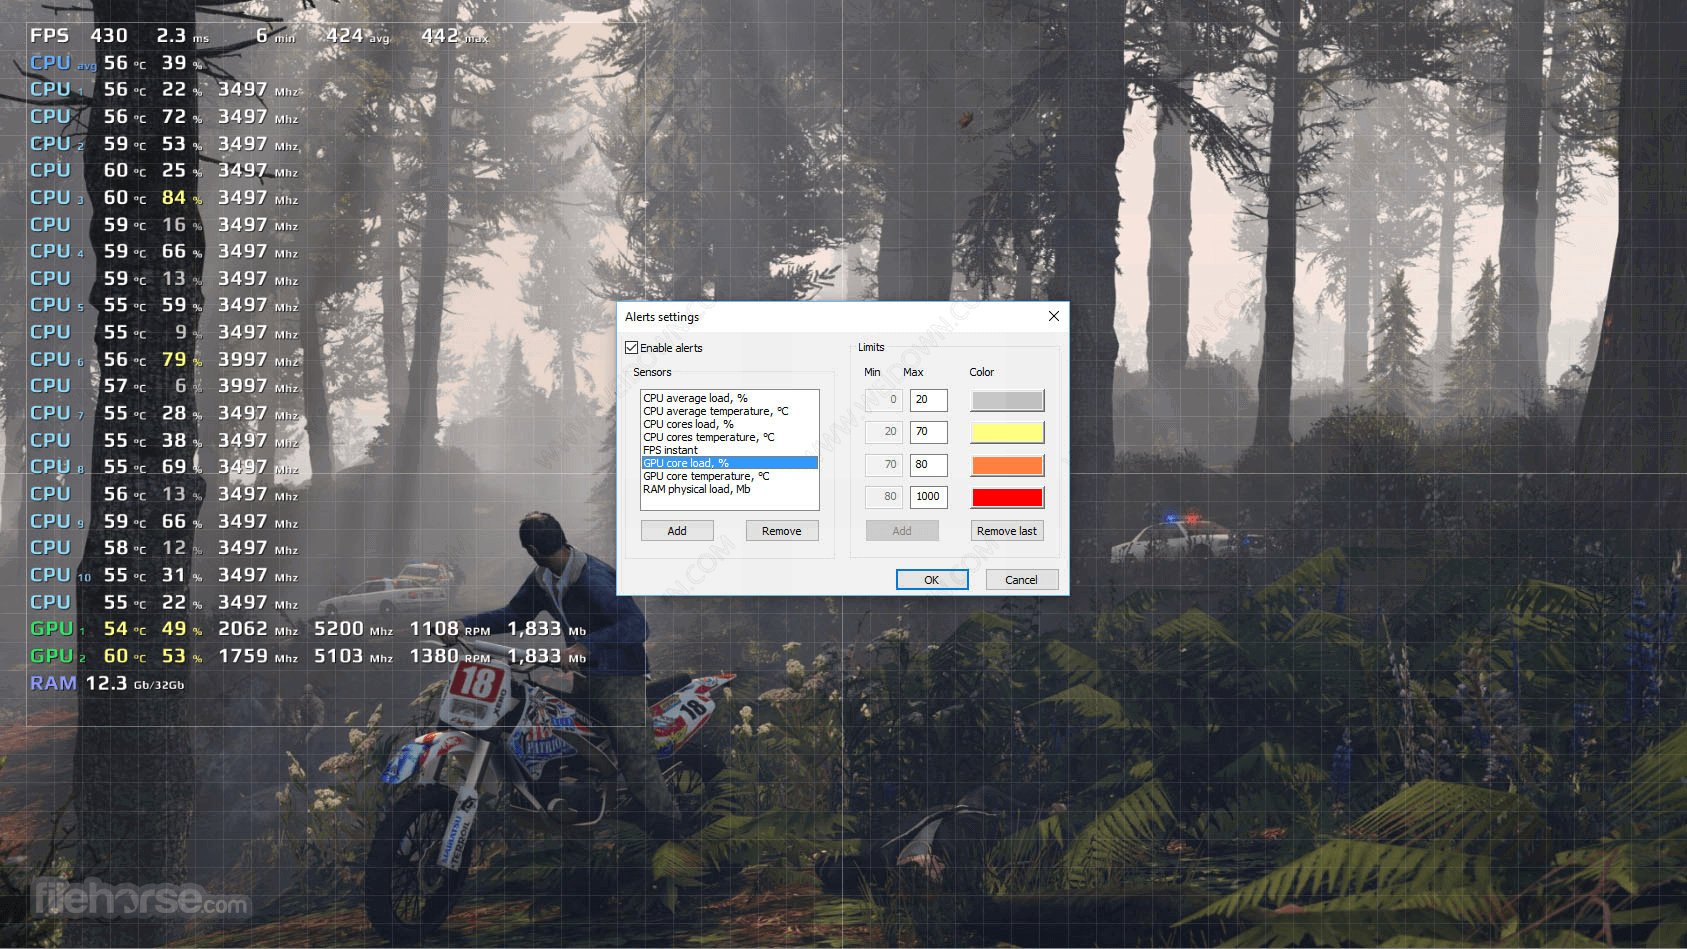Image resolution: width=1687 pixels, height=949 pixels.
Task: Click the GPU 2 overlay label
Action: click(57, 656)
